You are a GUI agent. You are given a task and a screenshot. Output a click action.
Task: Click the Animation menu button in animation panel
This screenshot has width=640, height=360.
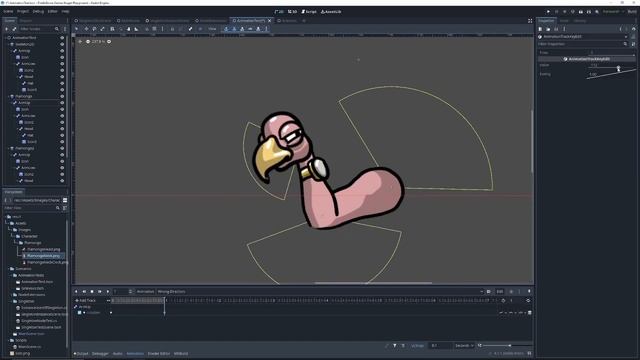click(x=145, y=292)
